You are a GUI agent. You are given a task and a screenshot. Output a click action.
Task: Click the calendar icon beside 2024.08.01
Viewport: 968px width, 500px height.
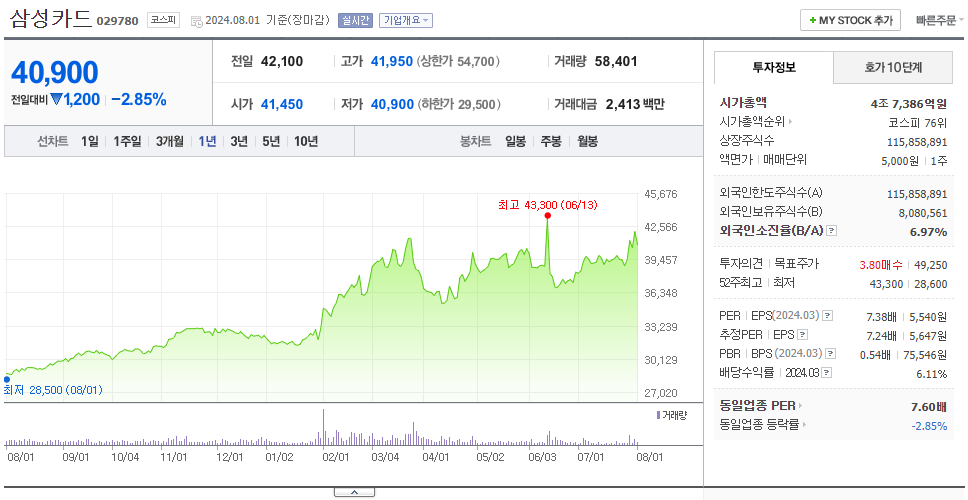(x=196, y=21)
